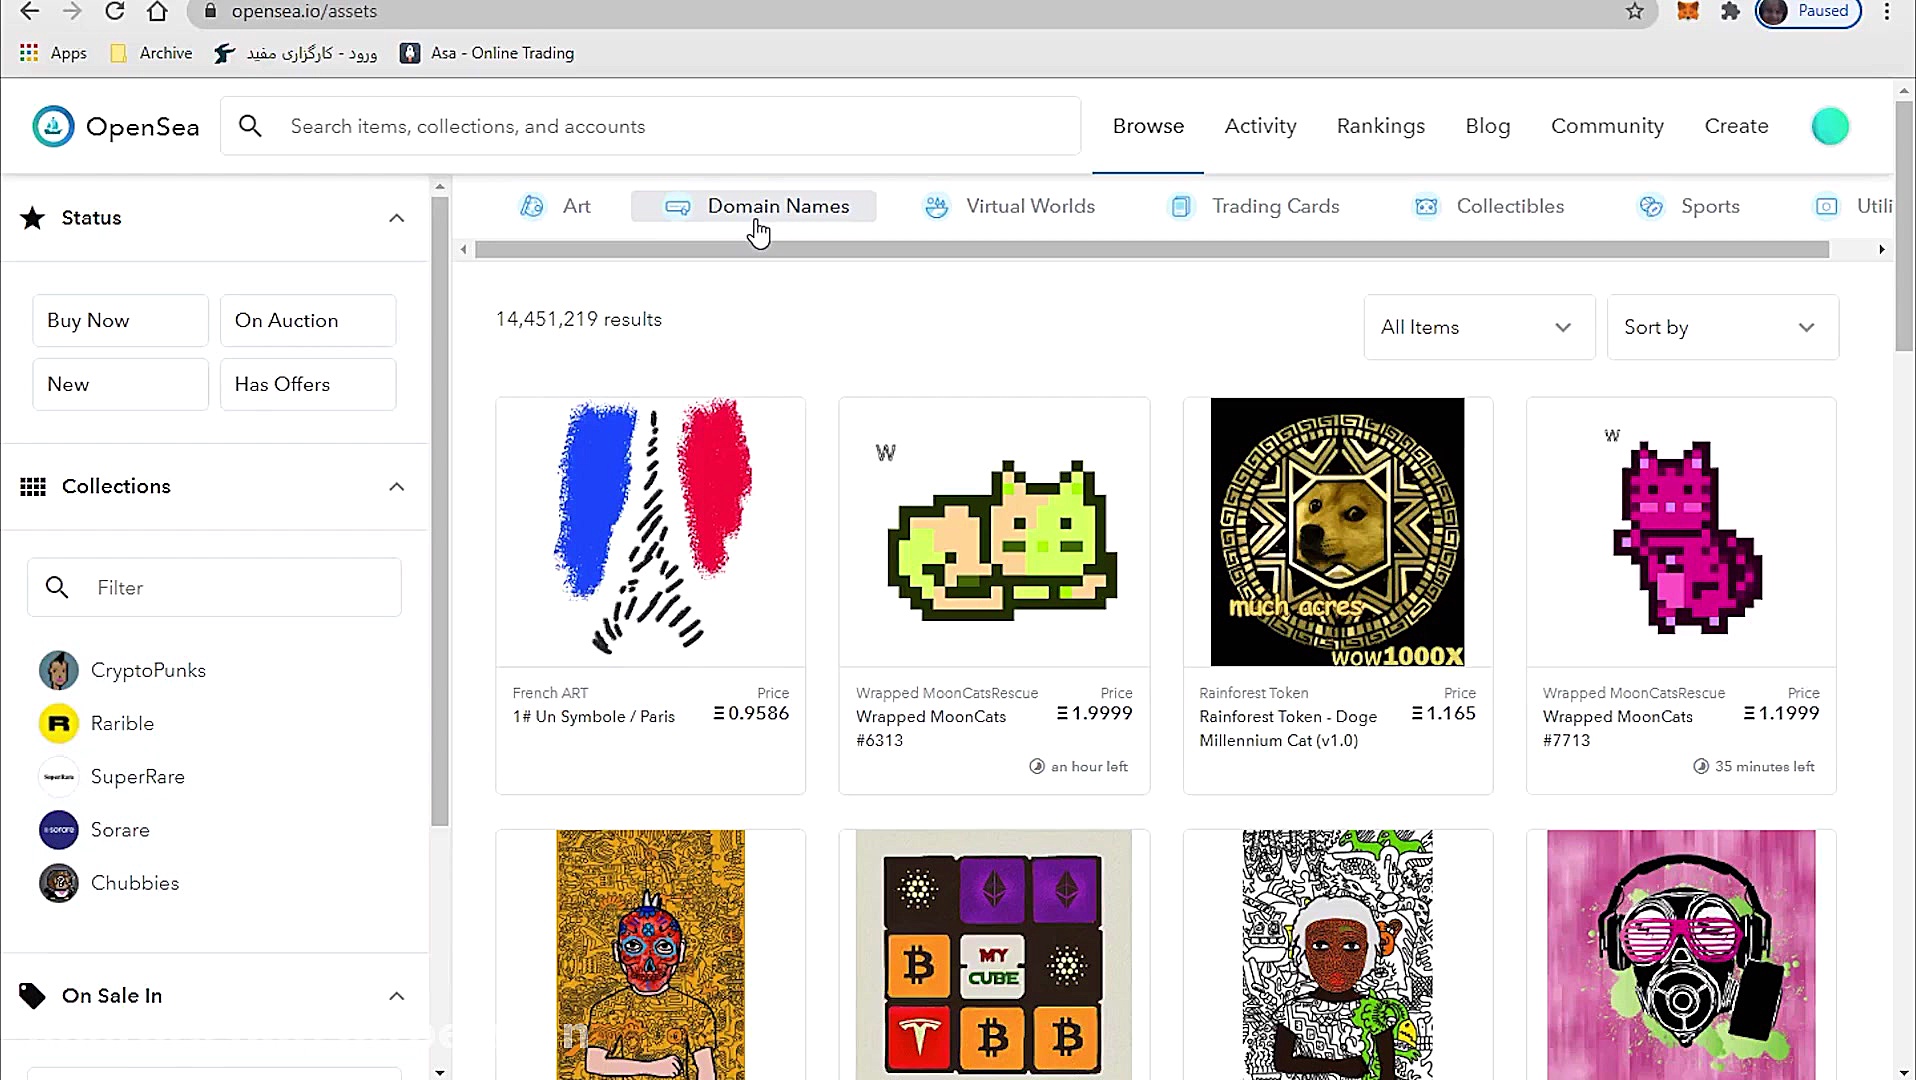Reload the page with refresh icon

115,11
